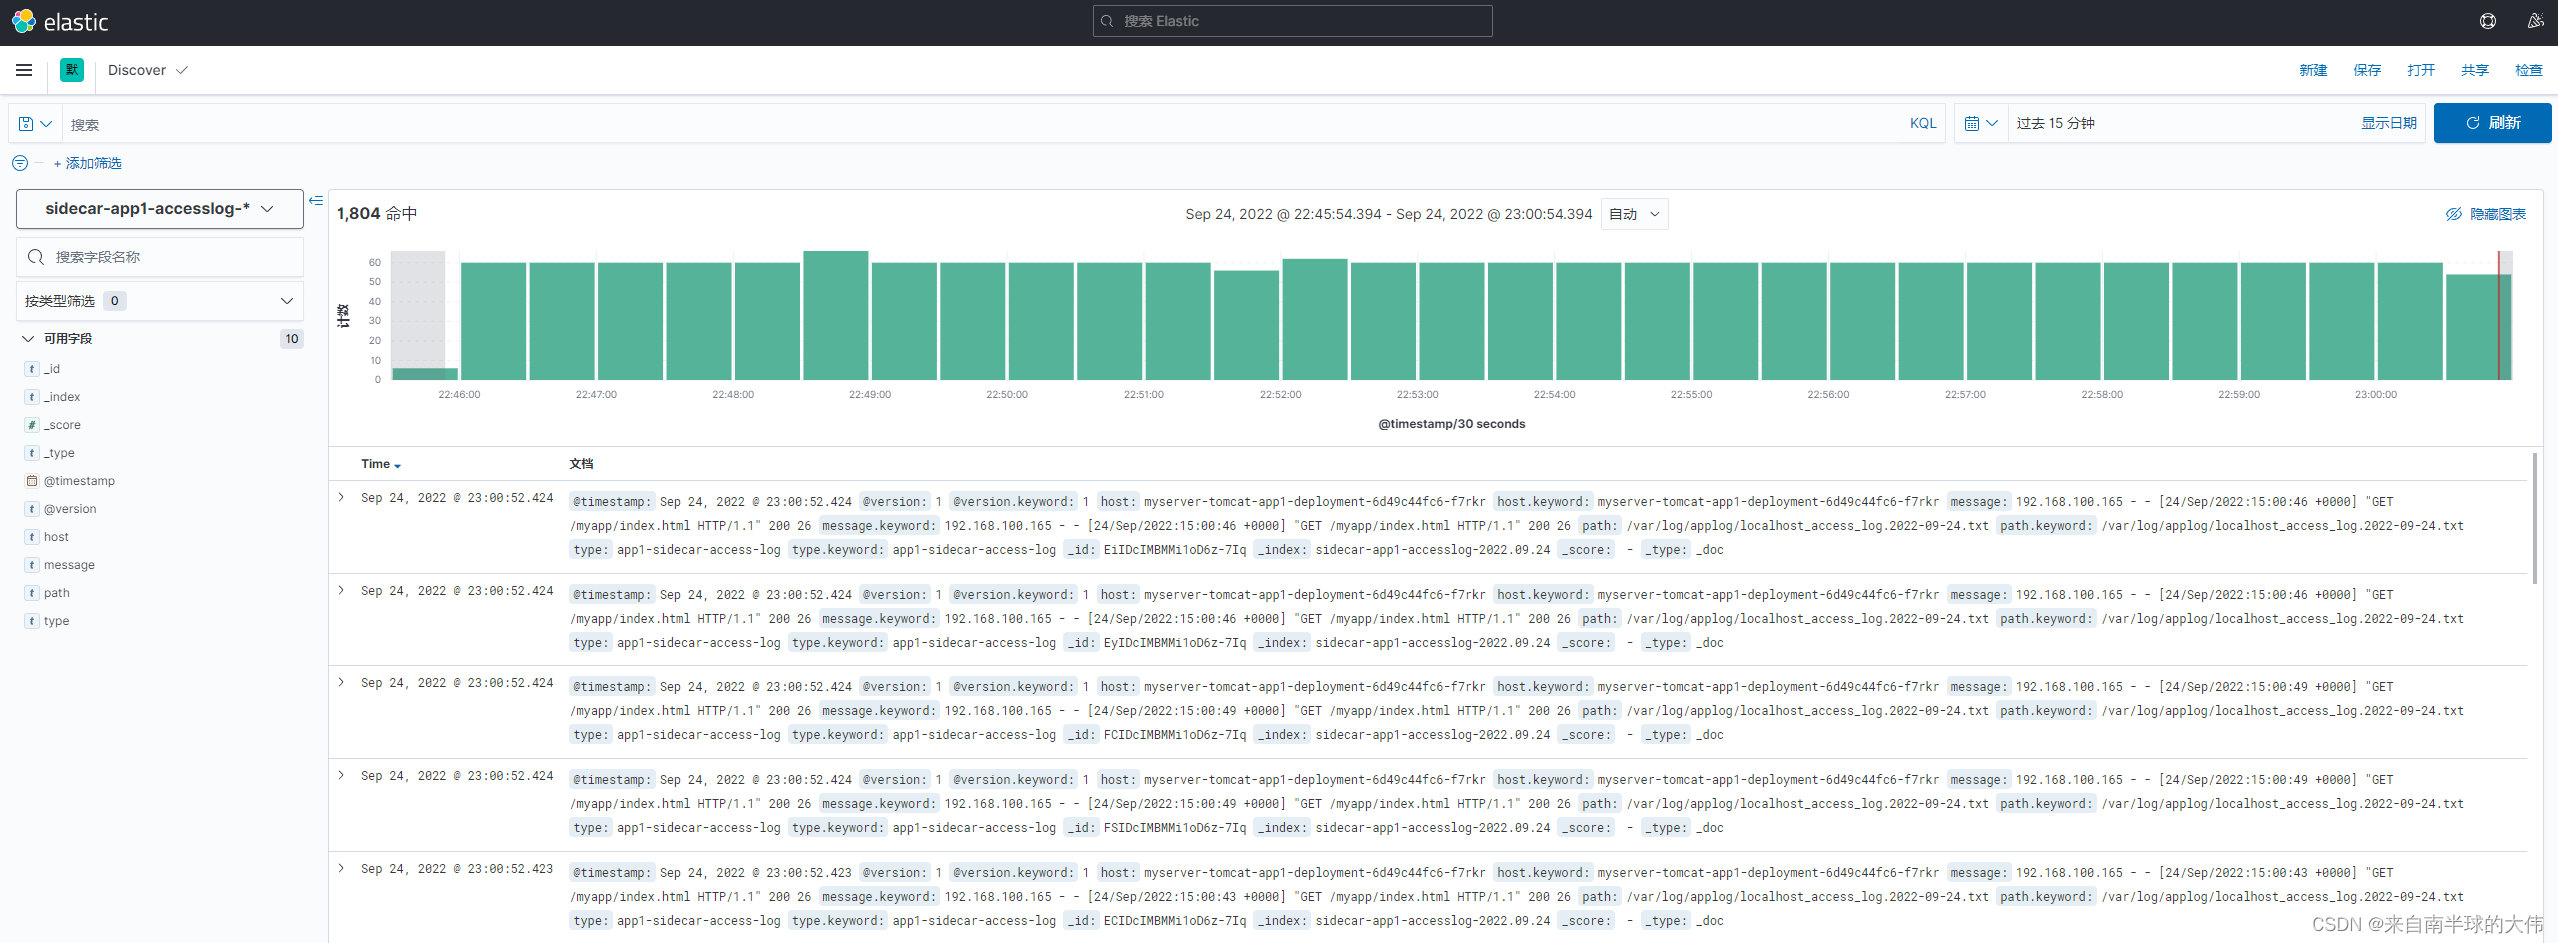The image size is (2558, 943).
Task: Expand first document row at 23:00:52.424
Action: point(341,497)
